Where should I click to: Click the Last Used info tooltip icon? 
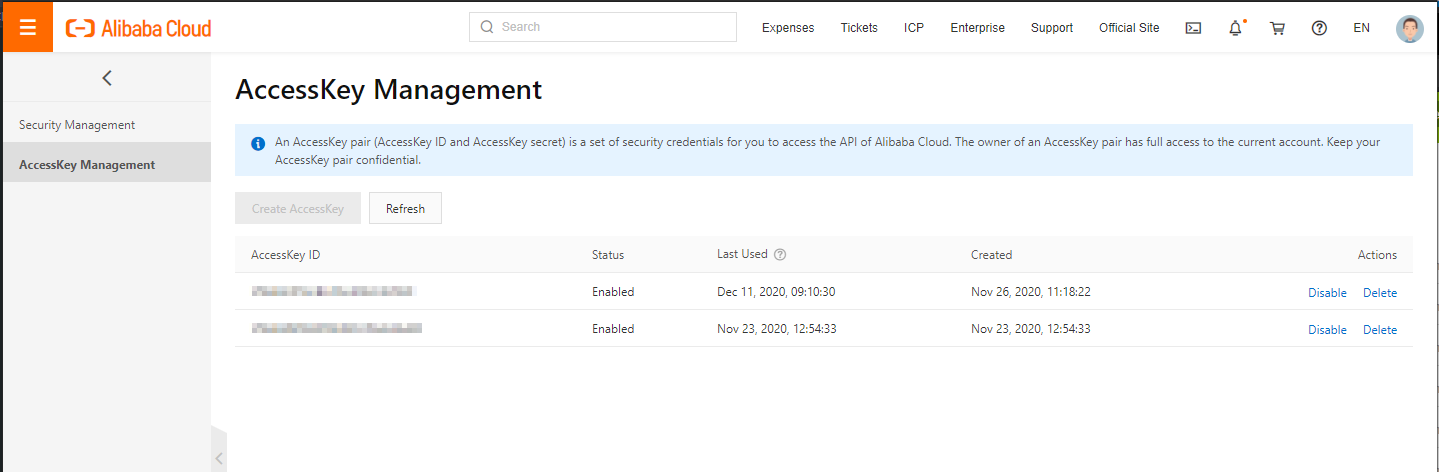coord(780,255)
